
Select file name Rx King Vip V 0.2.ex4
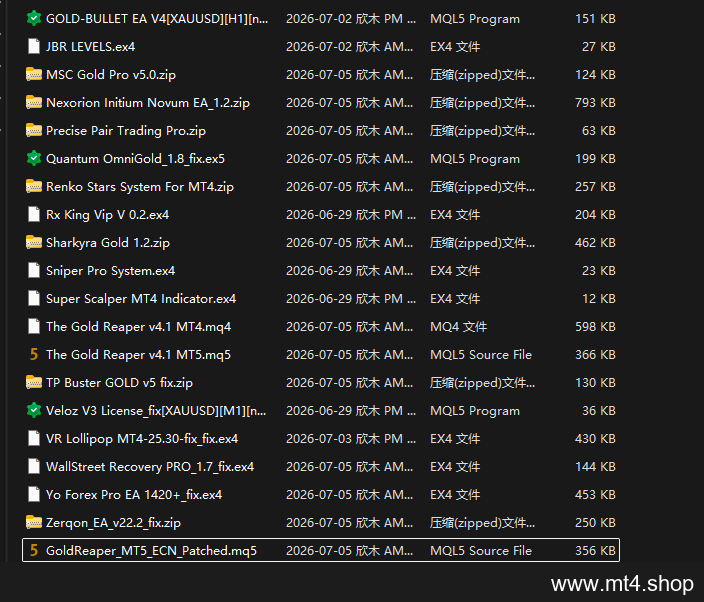(x=107, y=215)
